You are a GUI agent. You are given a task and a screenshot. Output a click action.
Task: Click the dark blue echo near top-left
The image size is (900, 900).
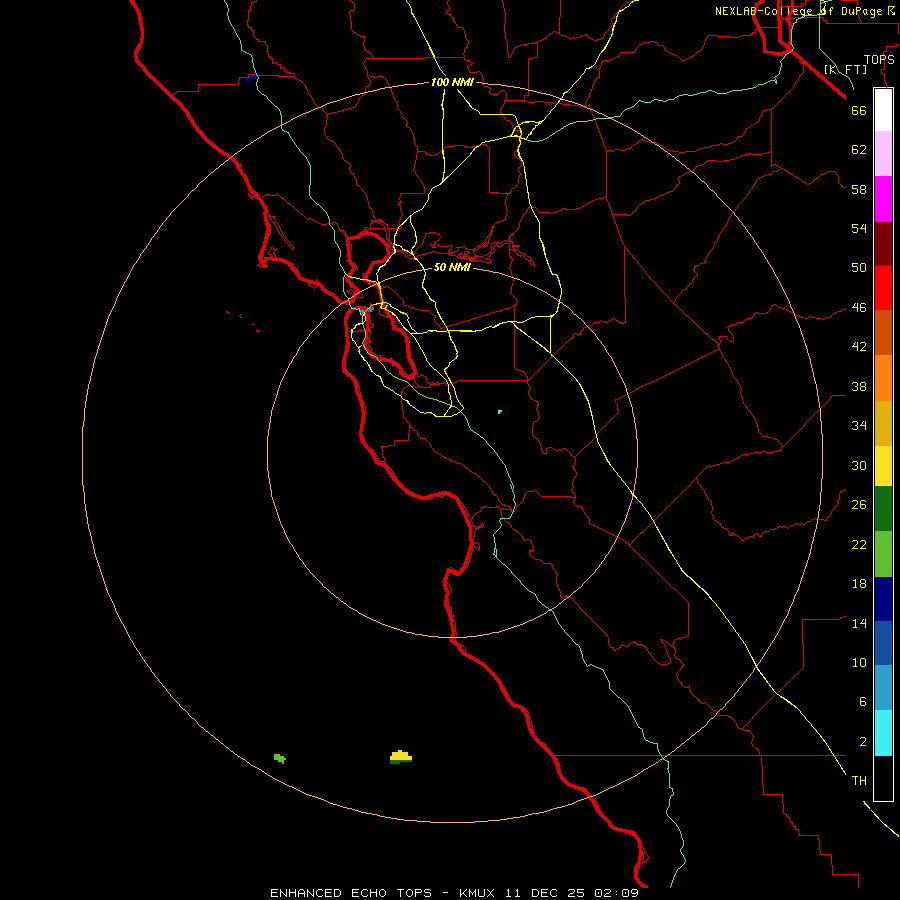click(251, 77)
